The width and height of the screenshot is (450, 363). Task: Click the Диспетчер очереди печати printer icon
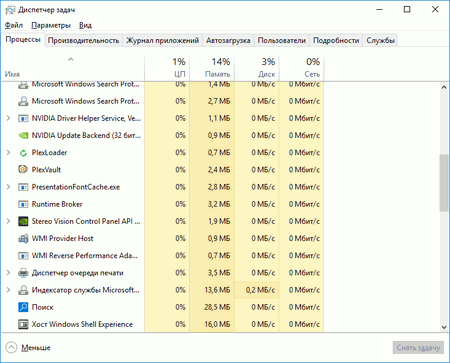23,273
